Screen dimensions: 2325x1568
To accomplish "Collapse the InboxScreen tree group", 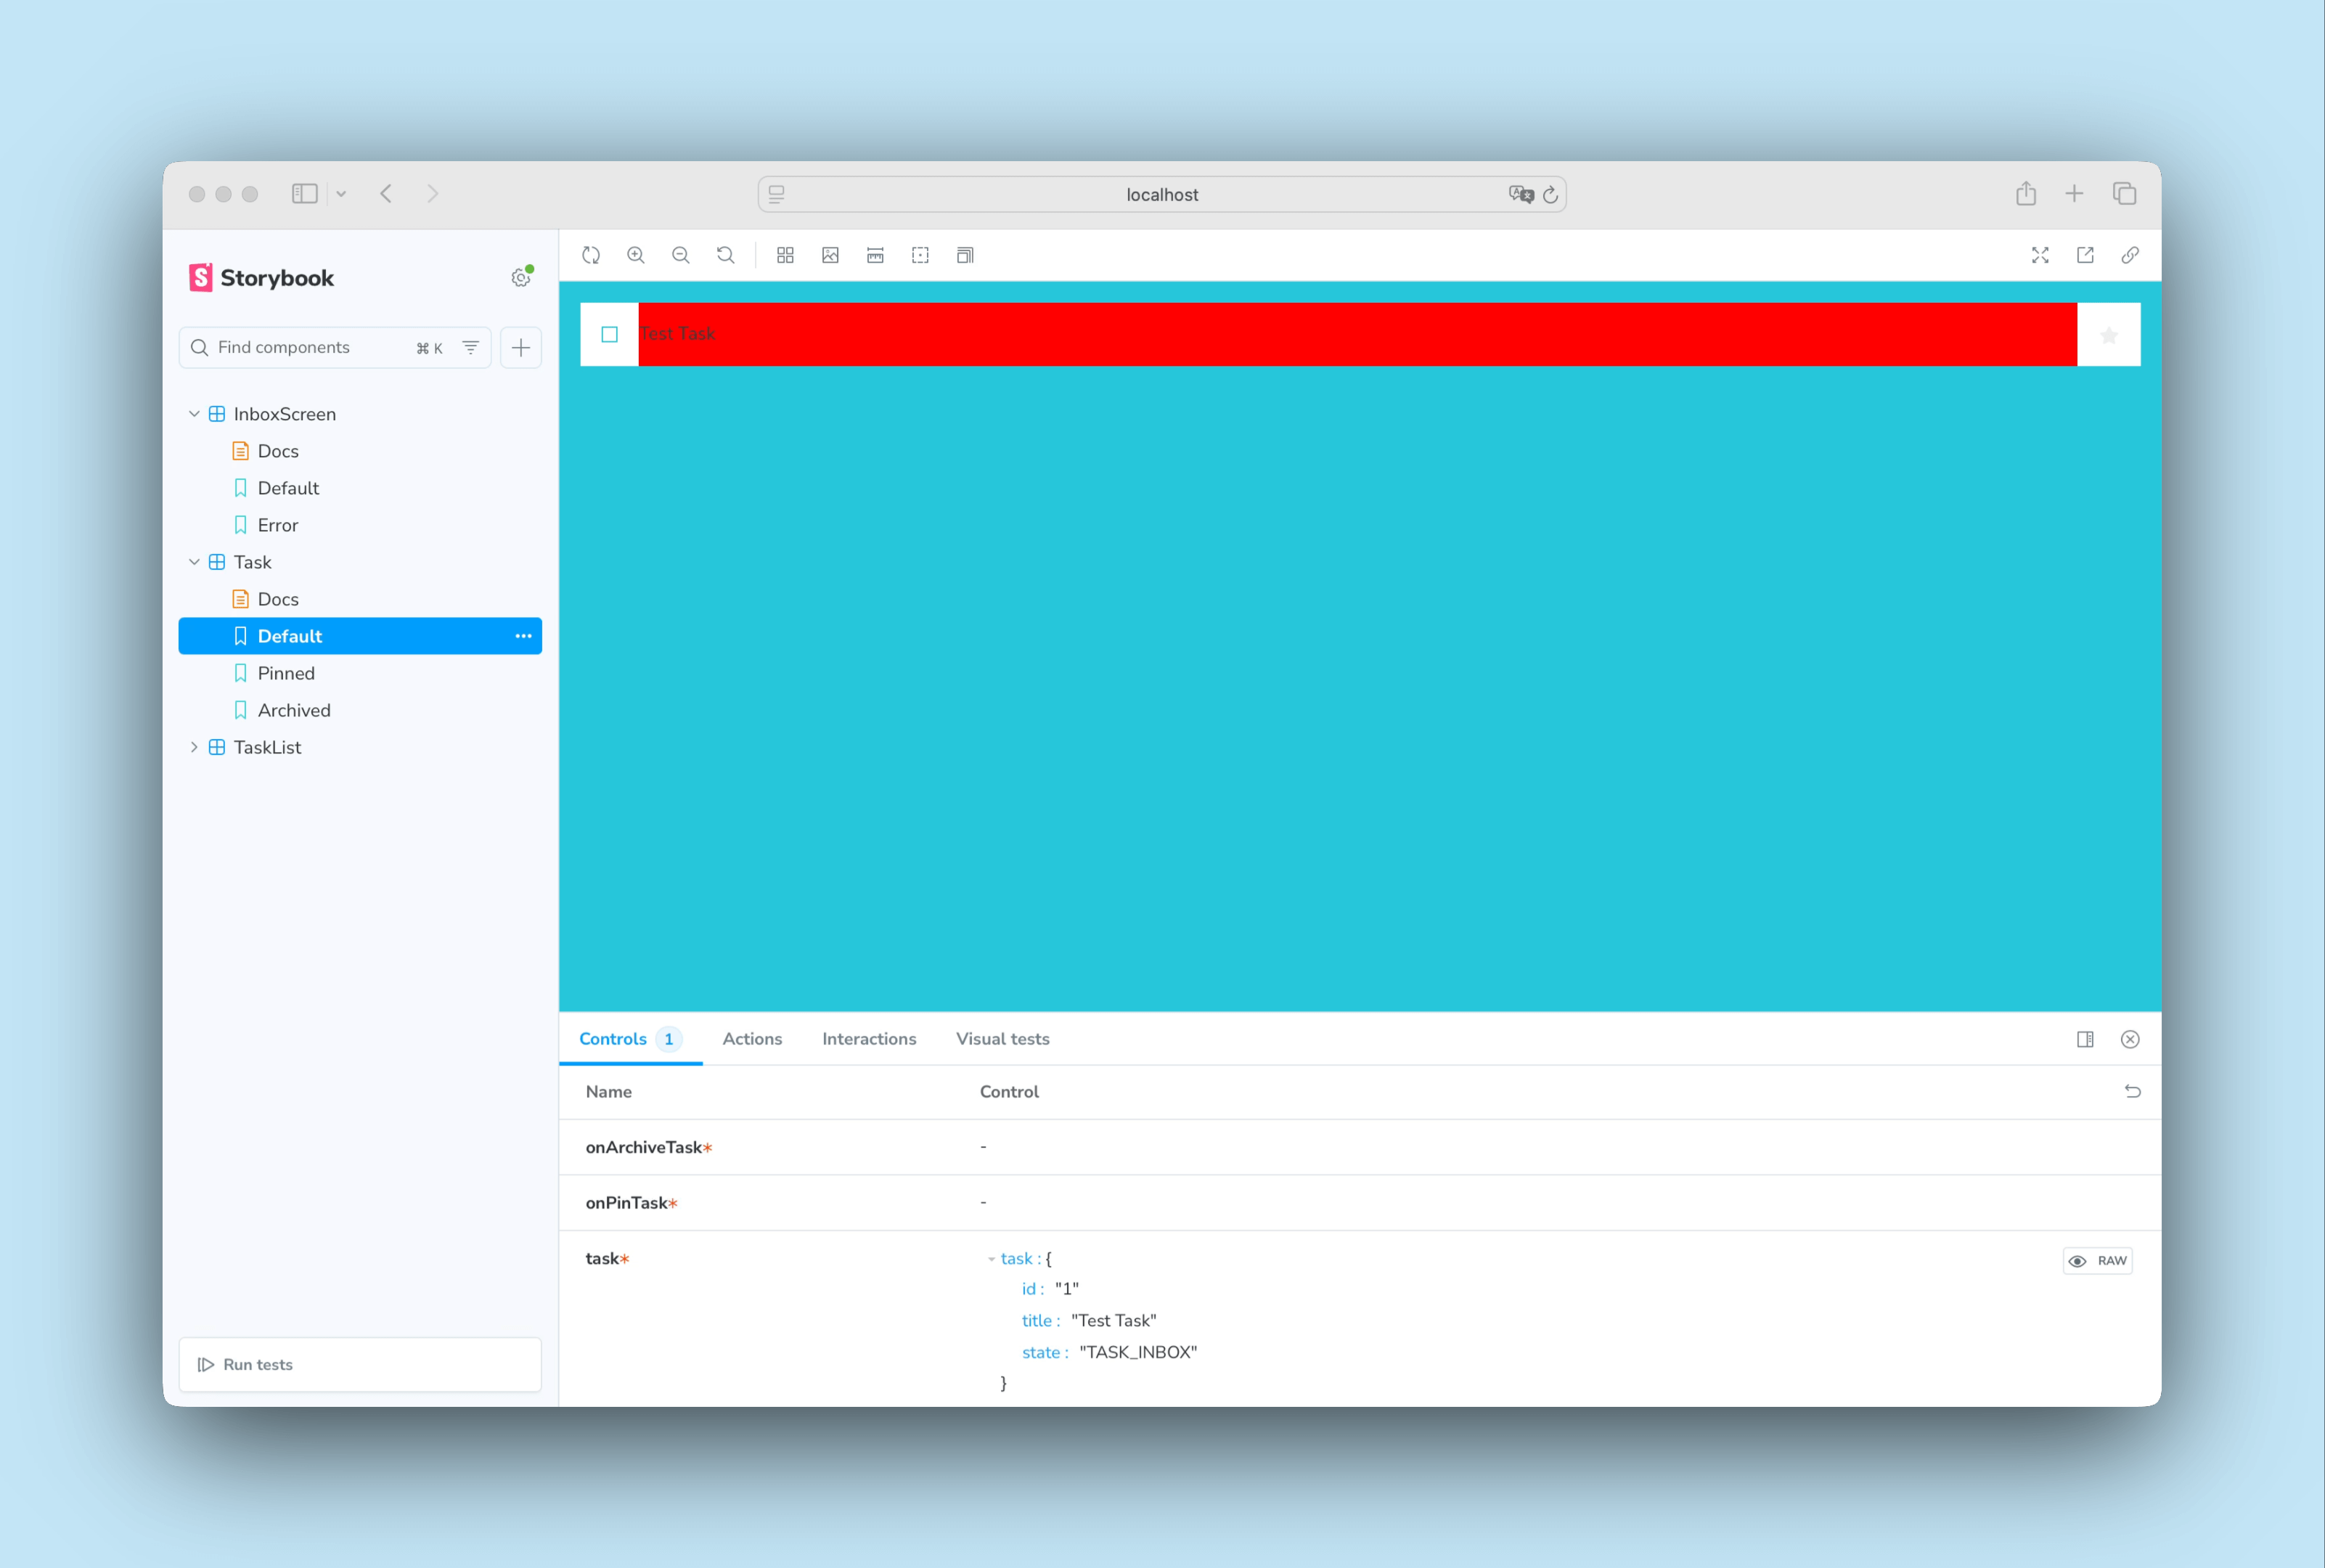I will pos(194,414).
